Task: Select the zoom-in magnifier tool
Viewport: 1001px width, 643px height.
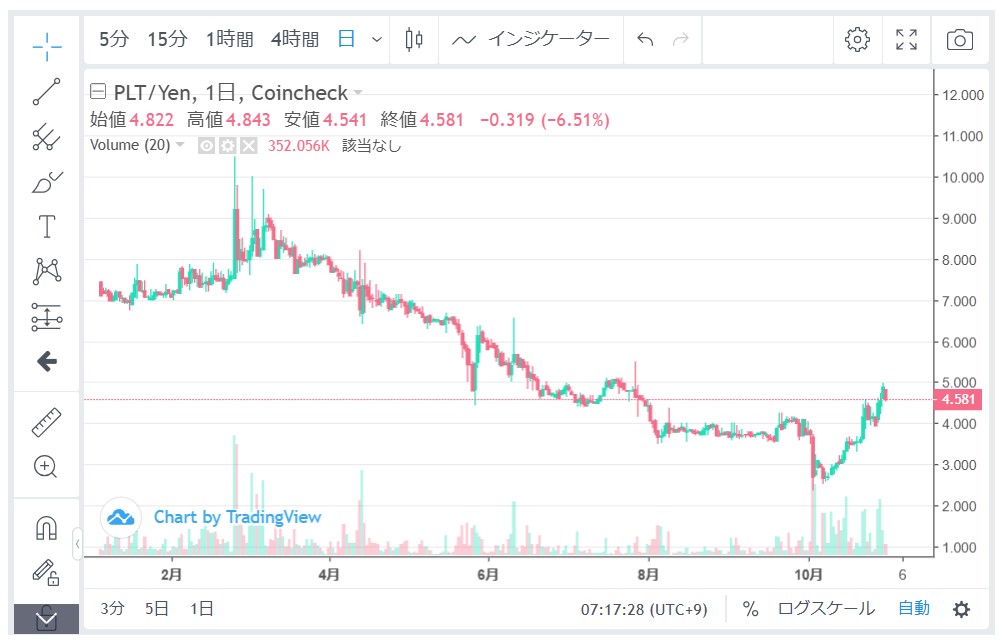Action: coord(46,467)
